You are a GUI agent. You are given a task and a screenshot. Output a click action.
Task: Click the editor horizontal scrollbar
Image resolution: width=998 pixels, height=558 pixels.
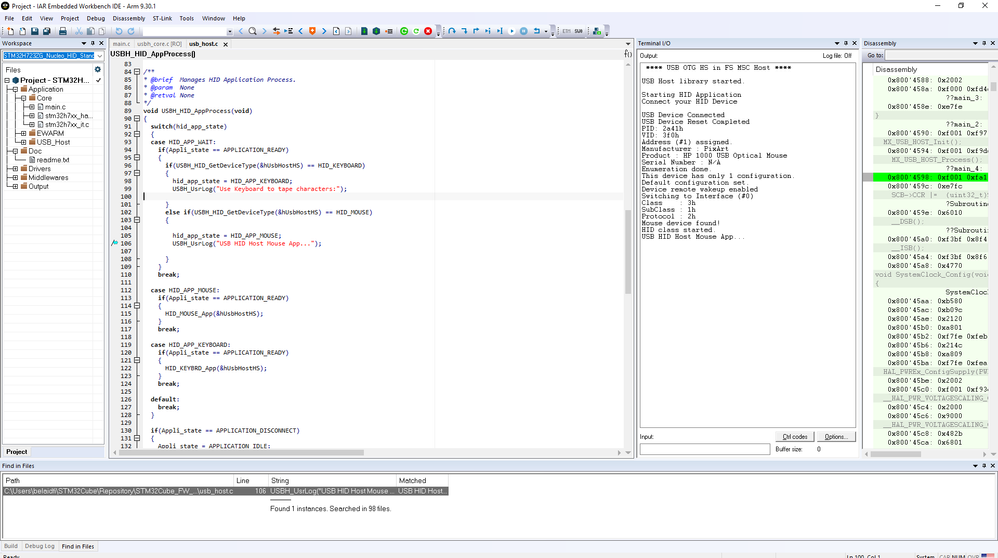click(367, 453)
